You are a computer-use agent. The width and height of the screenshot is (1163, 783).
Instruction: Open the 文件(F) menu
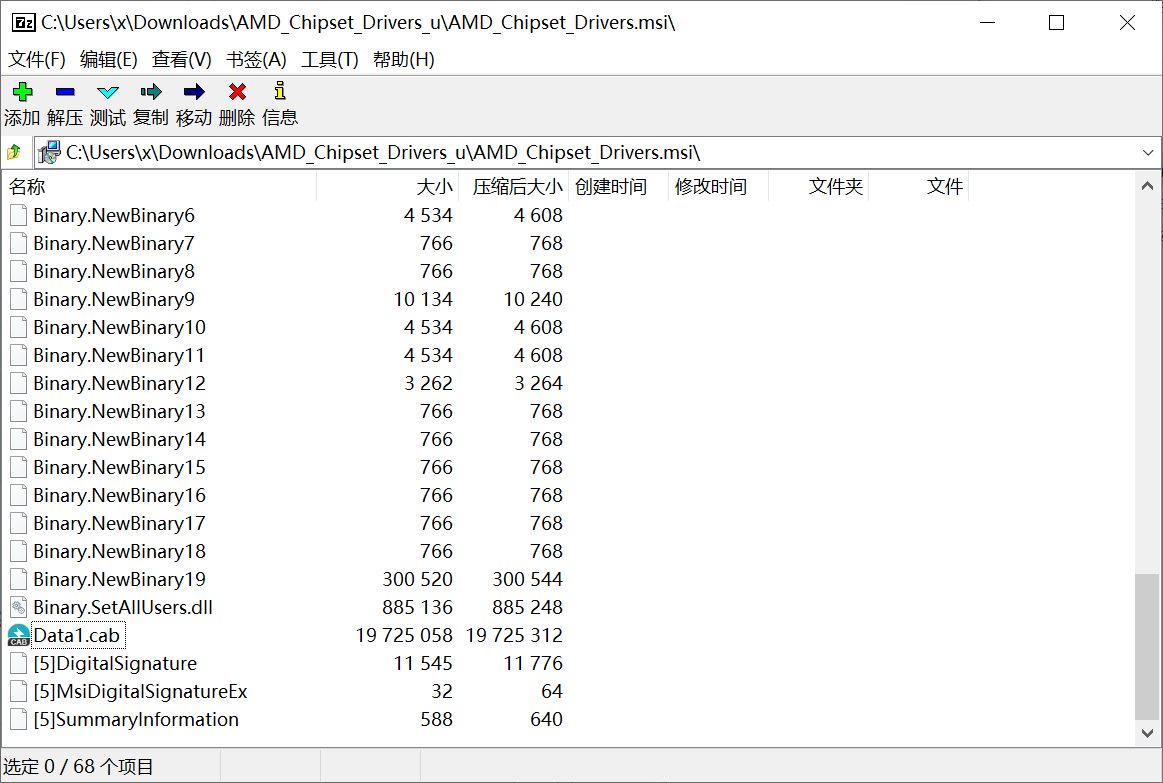click(36, 59)
